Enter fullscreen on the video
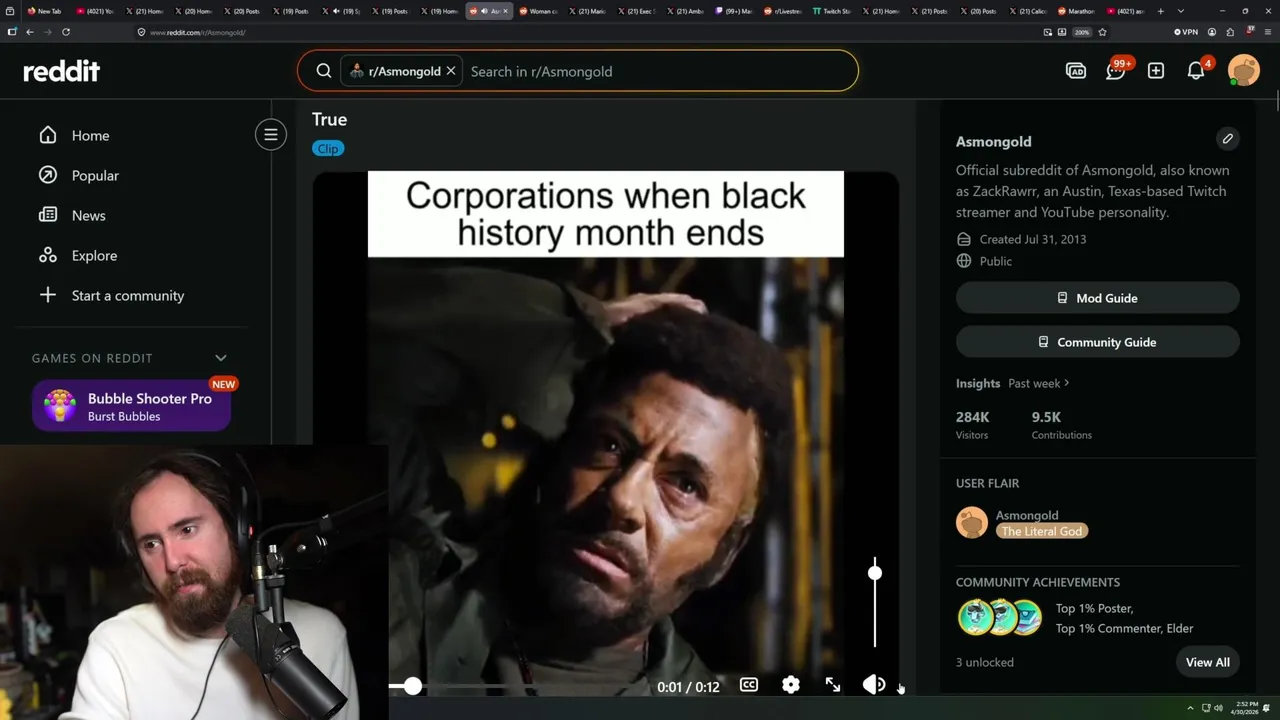 (833, 685)
